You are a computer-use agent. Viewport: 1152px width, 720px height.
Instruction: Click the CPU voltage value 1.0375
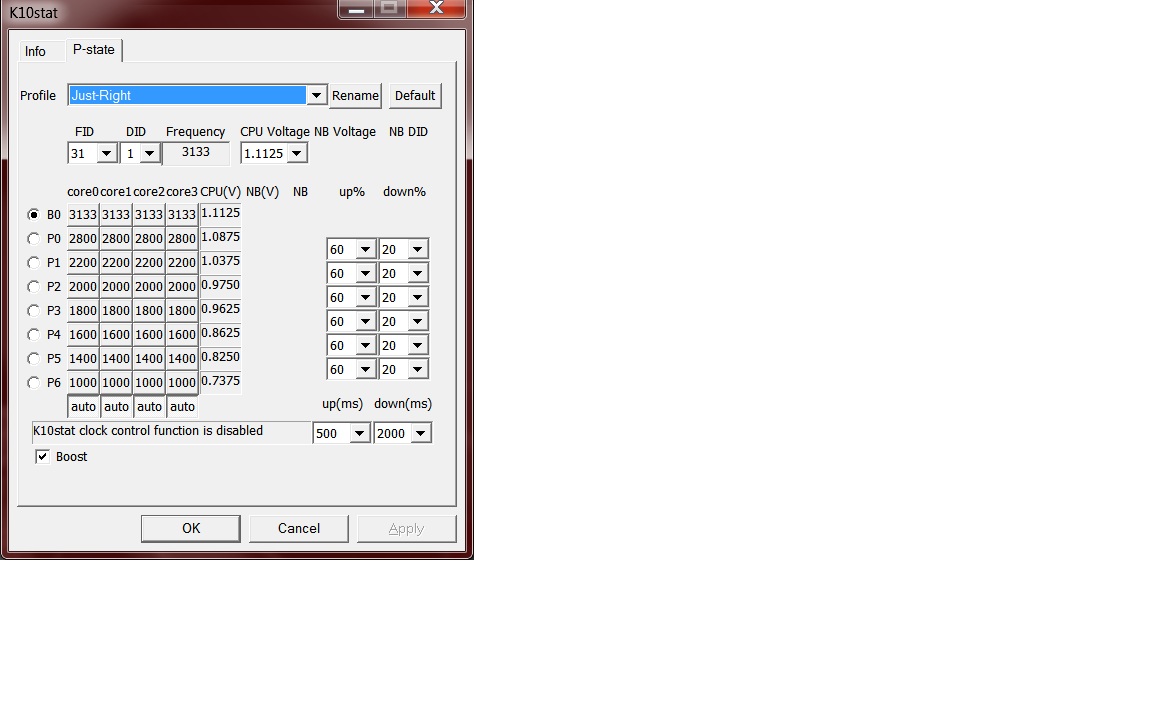click(220, 261)
